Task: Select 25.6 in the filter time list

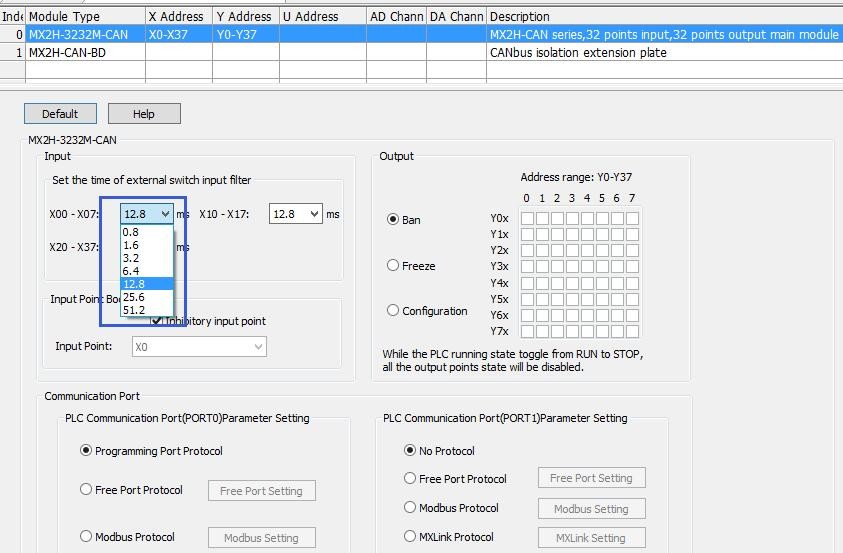Action: click(133, 297)
